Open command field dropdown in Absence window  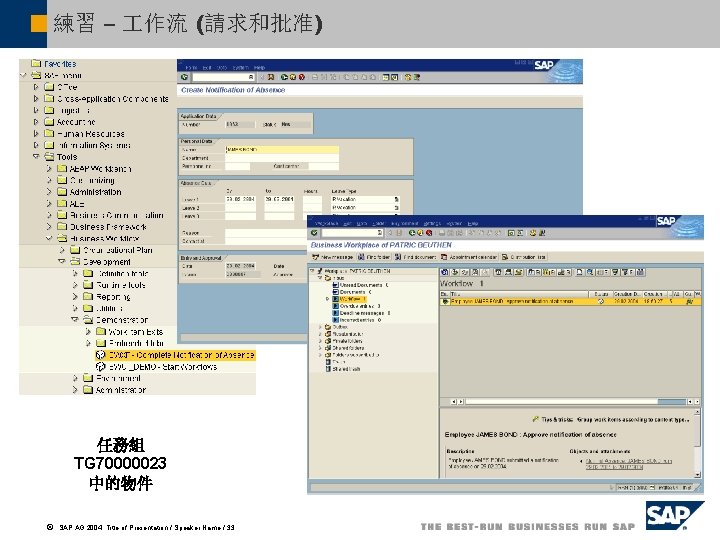pyautogui.click(x=251, y=77)
